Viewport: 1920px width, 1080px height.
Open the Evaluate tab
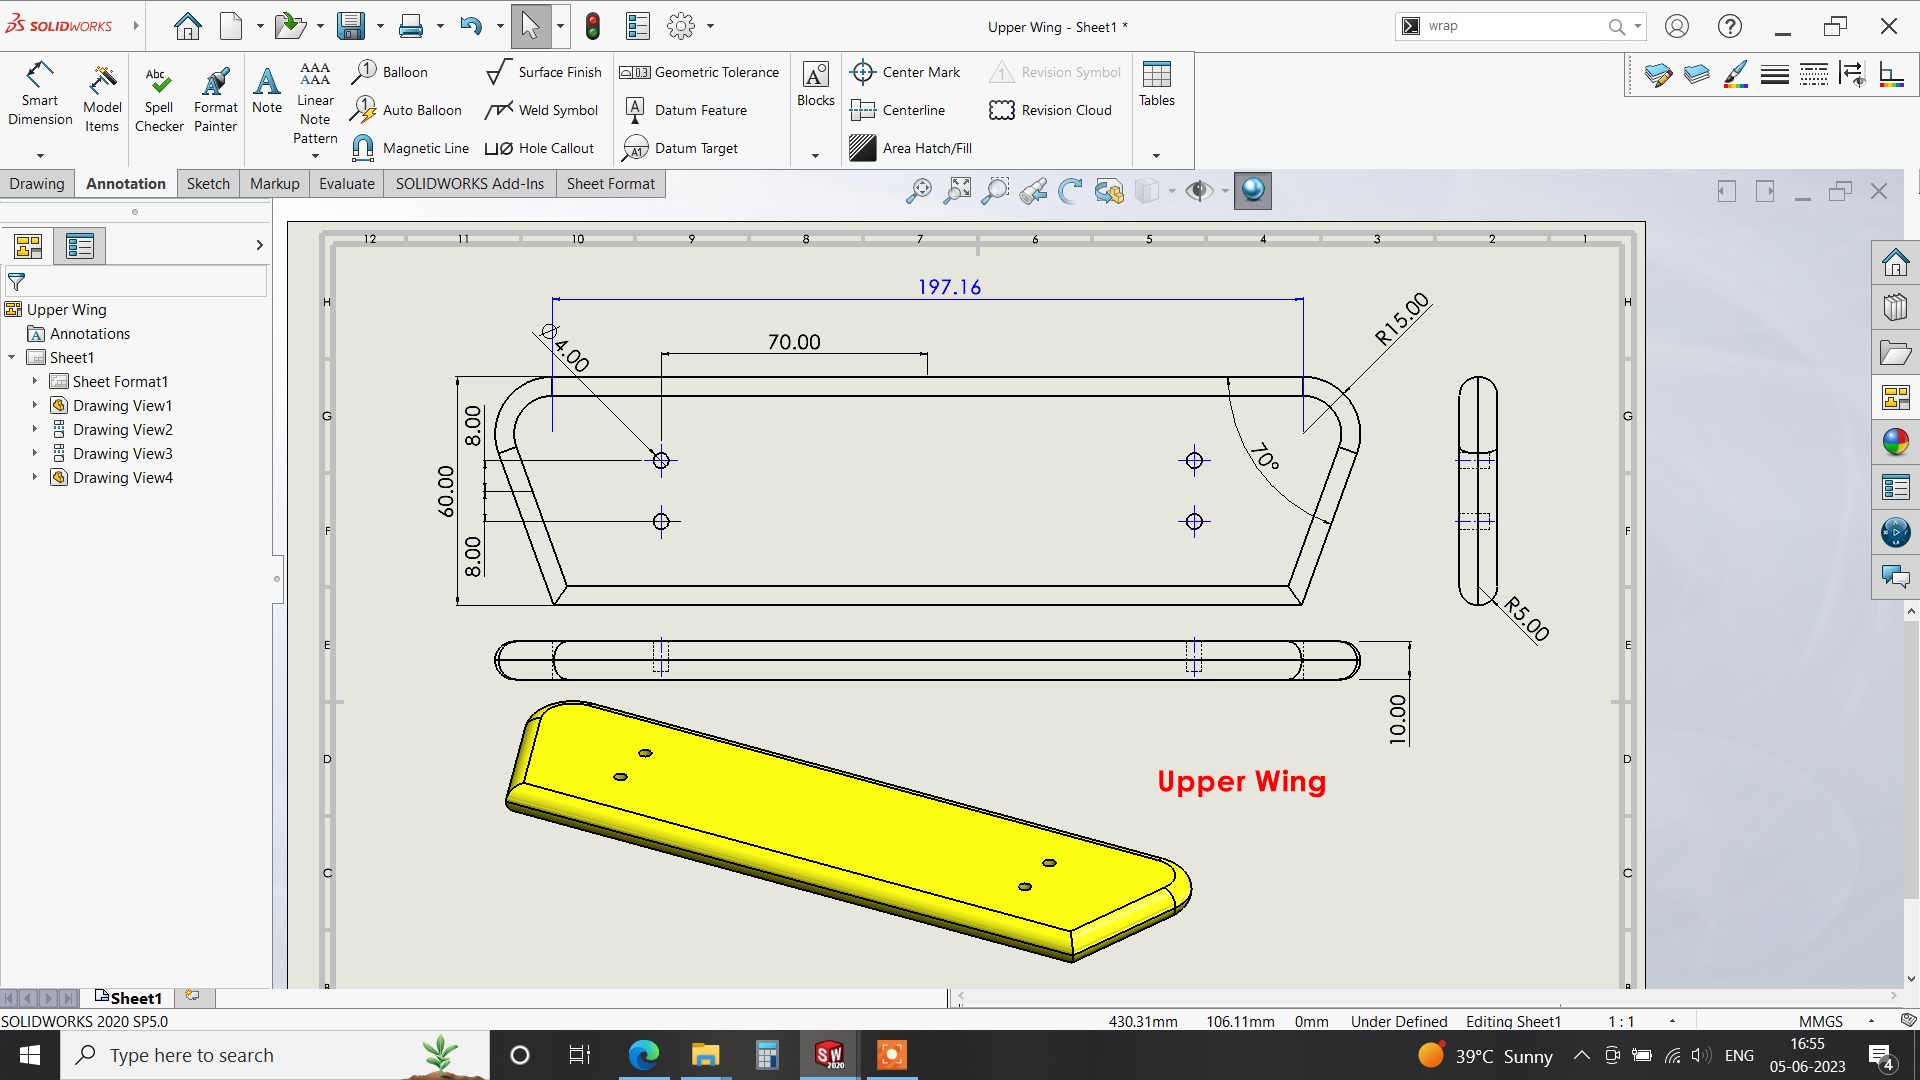click(346, 184)
